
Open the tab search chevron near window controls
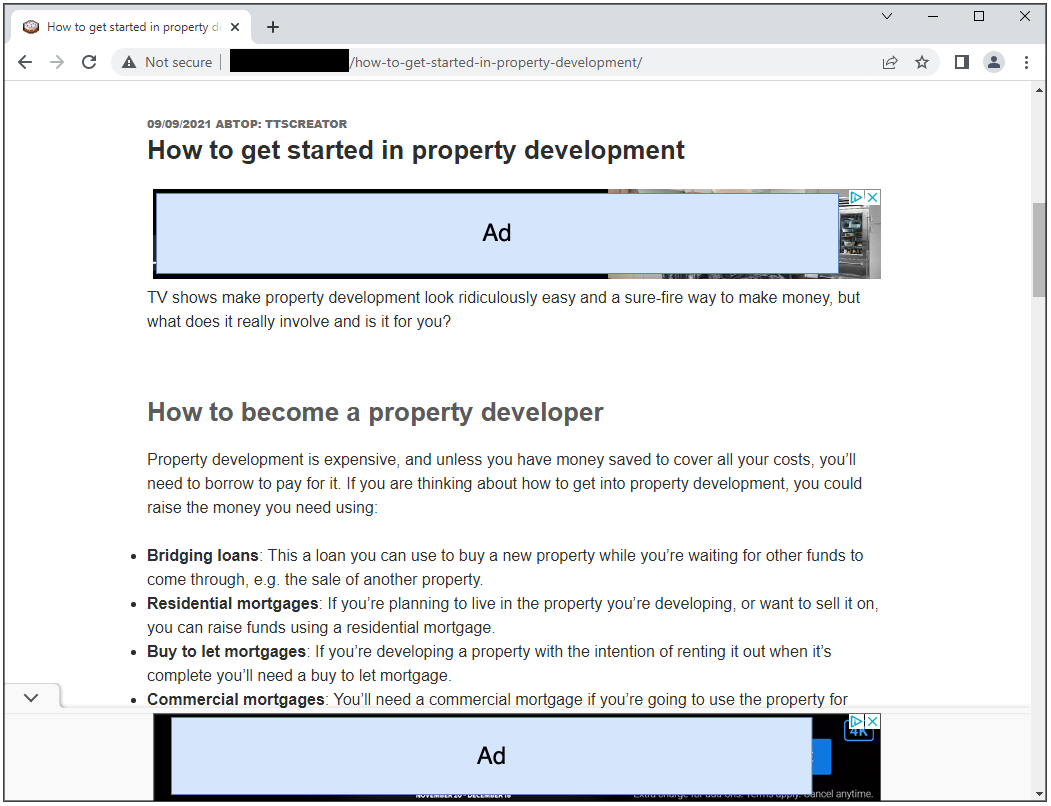[x=887, y=17]
